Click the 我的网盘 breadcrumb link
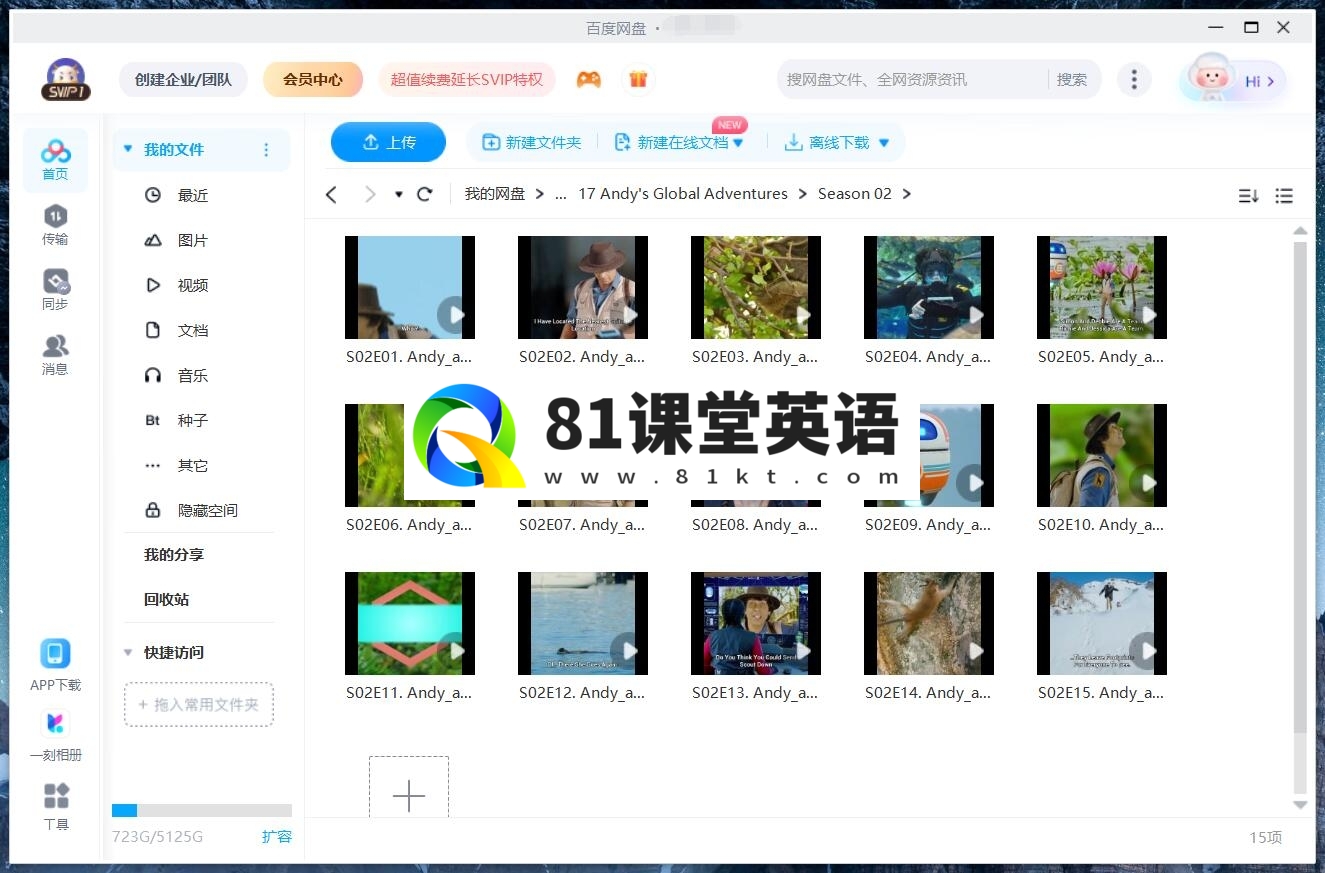Image resolution: width=1325 pixels, height=873 pixels. pos(495,194)
